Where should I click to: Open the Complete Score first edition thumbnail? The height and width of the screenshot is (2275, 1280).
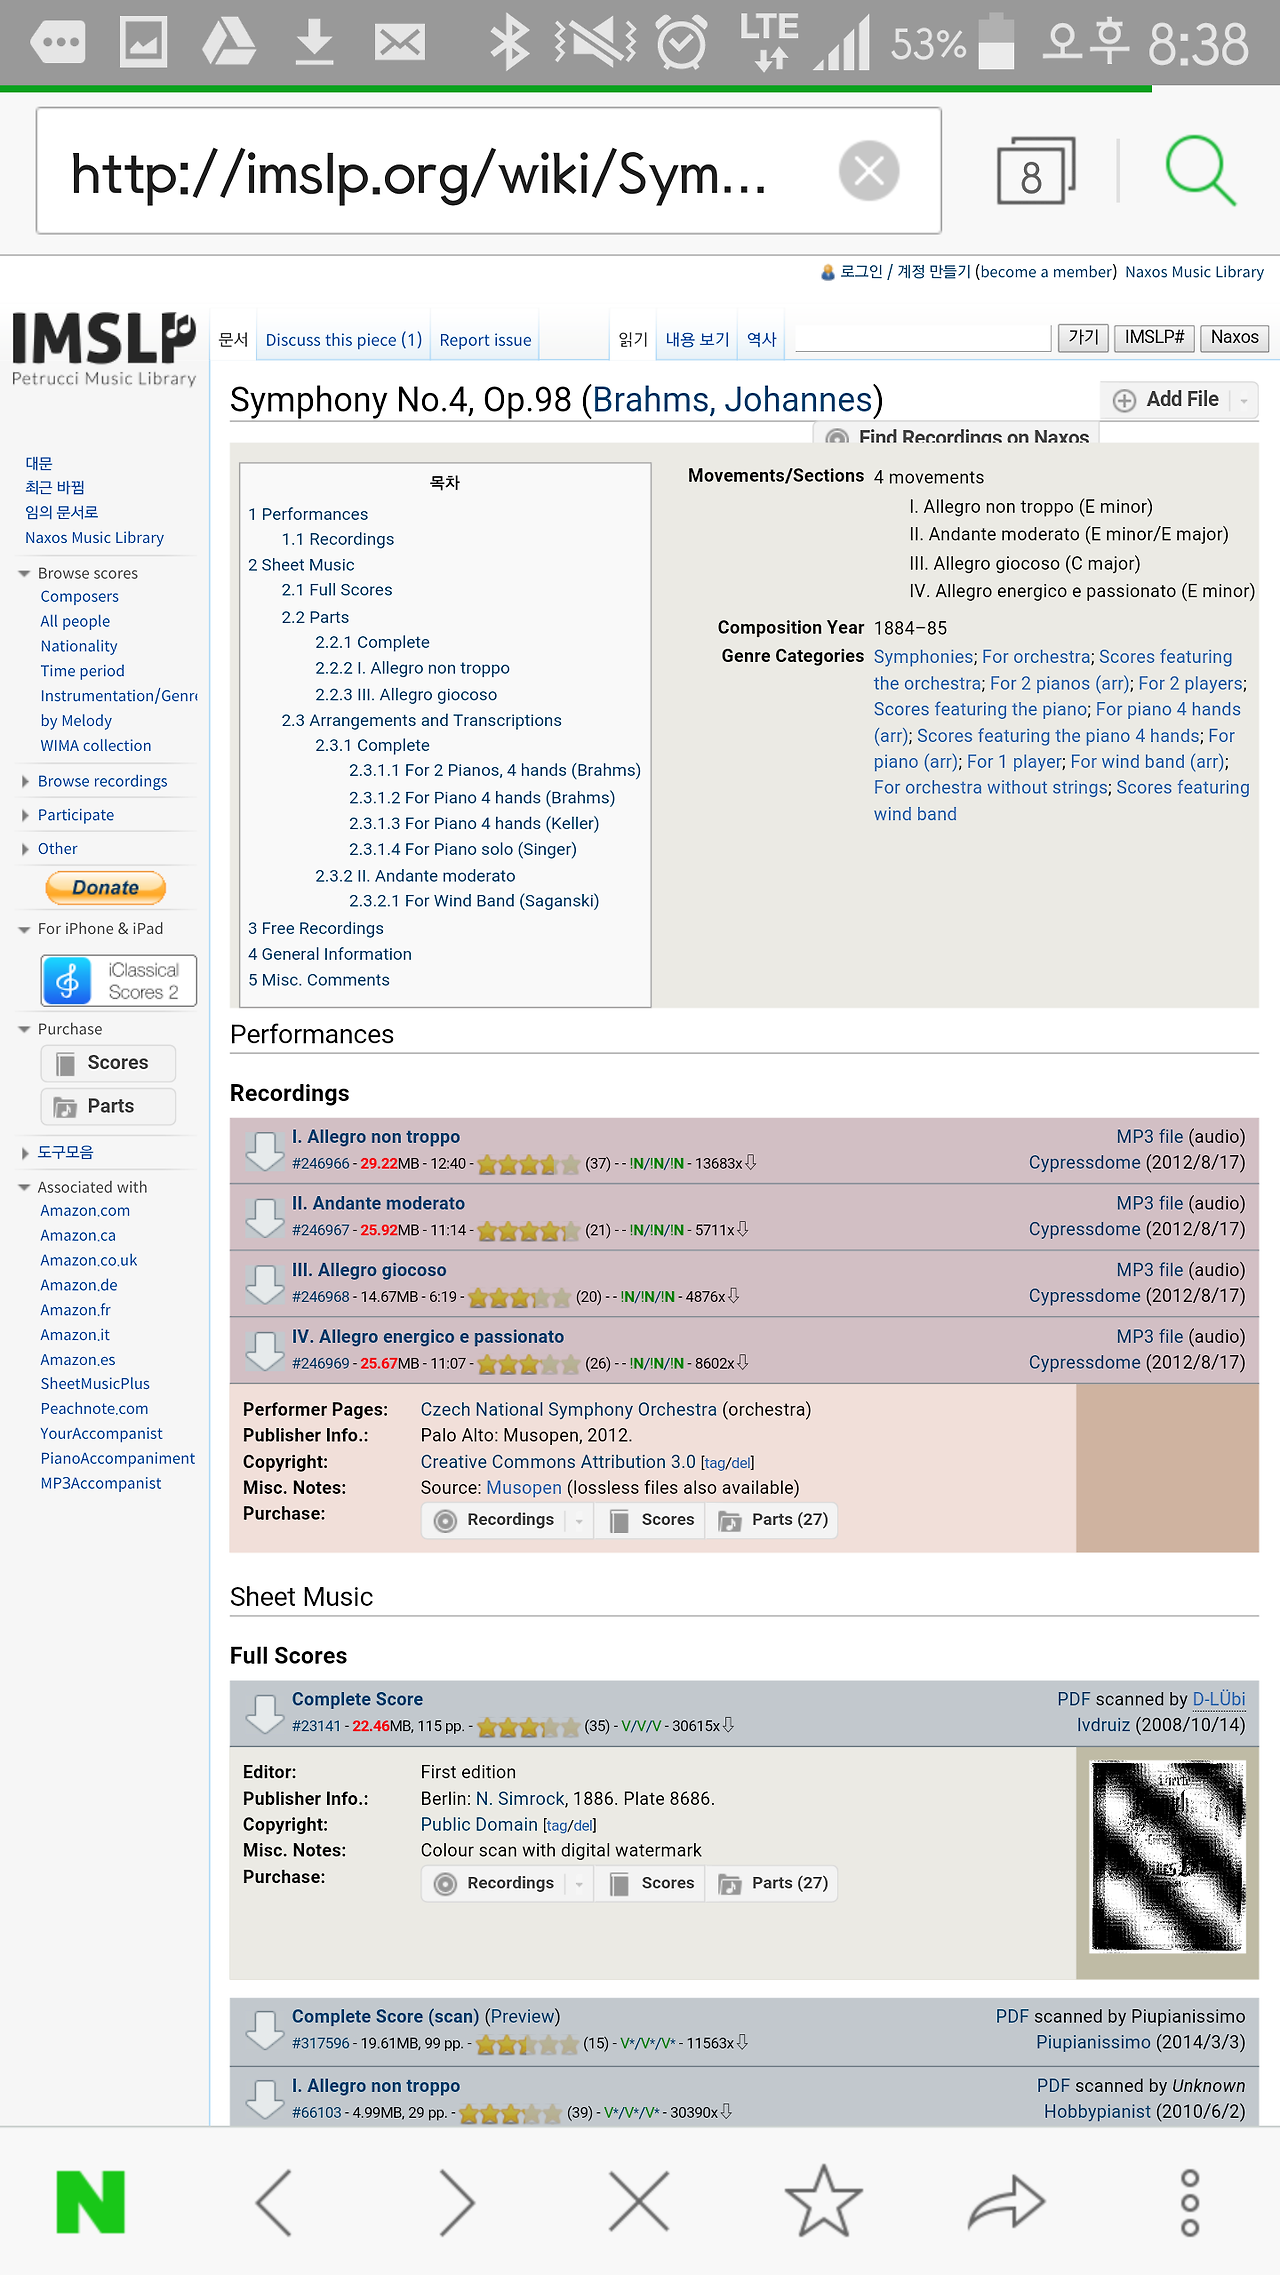(x=1168, y=1856)
